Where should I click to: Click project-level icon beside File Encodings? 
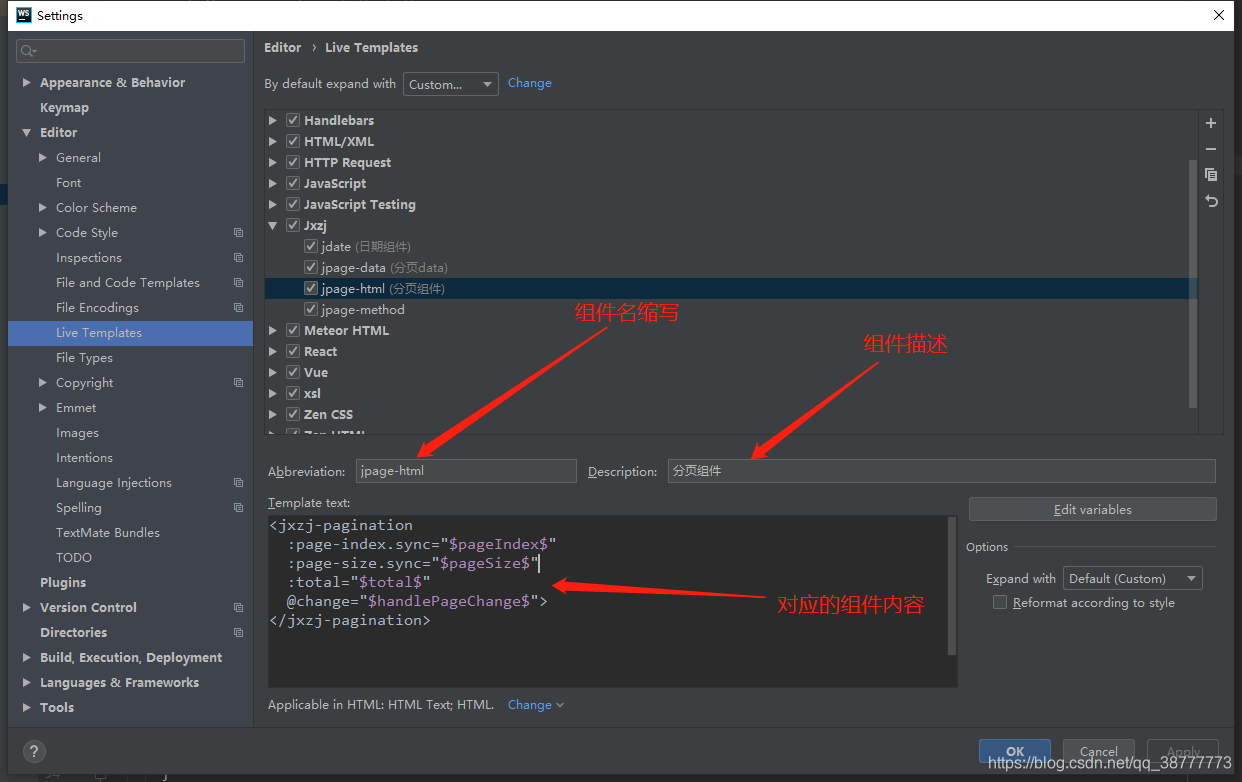(238, 308)
